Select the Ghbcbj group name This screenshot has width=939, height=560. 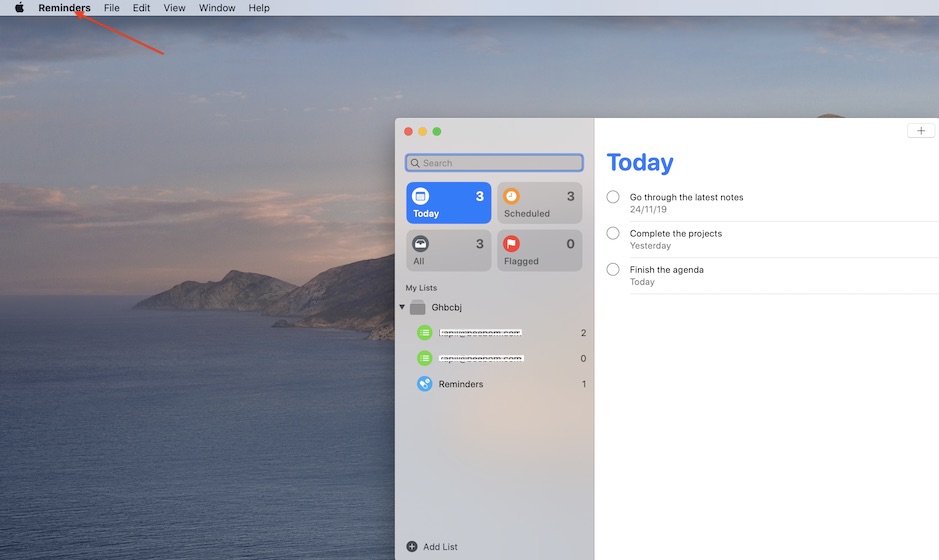[447, 307]
